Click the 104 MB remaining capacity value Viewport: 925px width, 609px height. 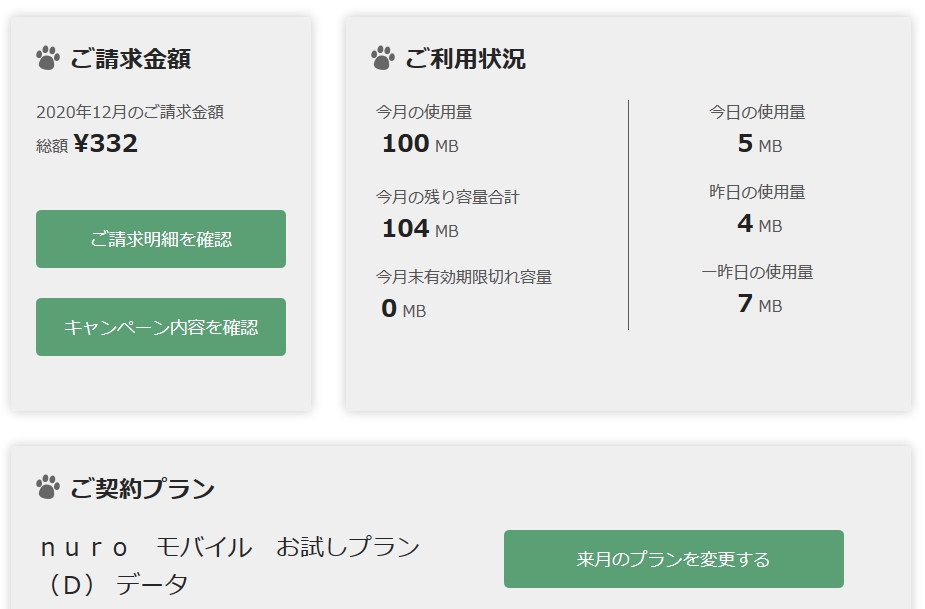420,229
